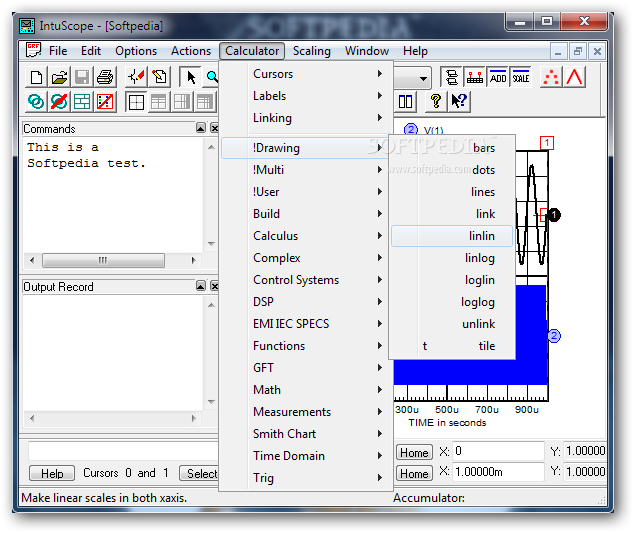Image resolution: width=634 pixels, height=533 pixels.
Task: Collapse the Commands panel
Action: [201, 128]
